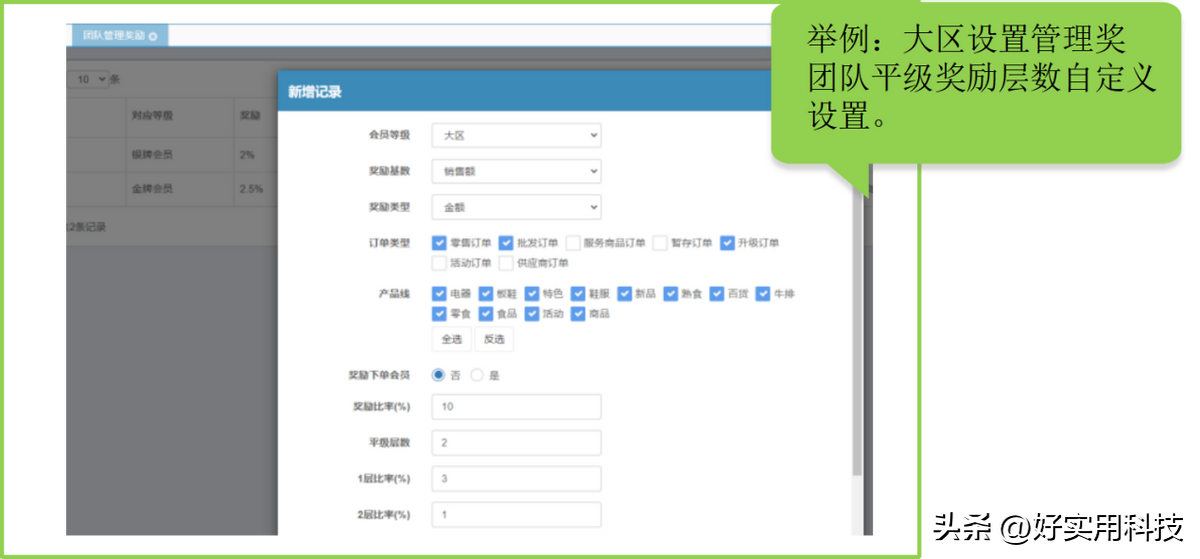Open the 会员等级 dropdown set to 大区

pos(516,135)
